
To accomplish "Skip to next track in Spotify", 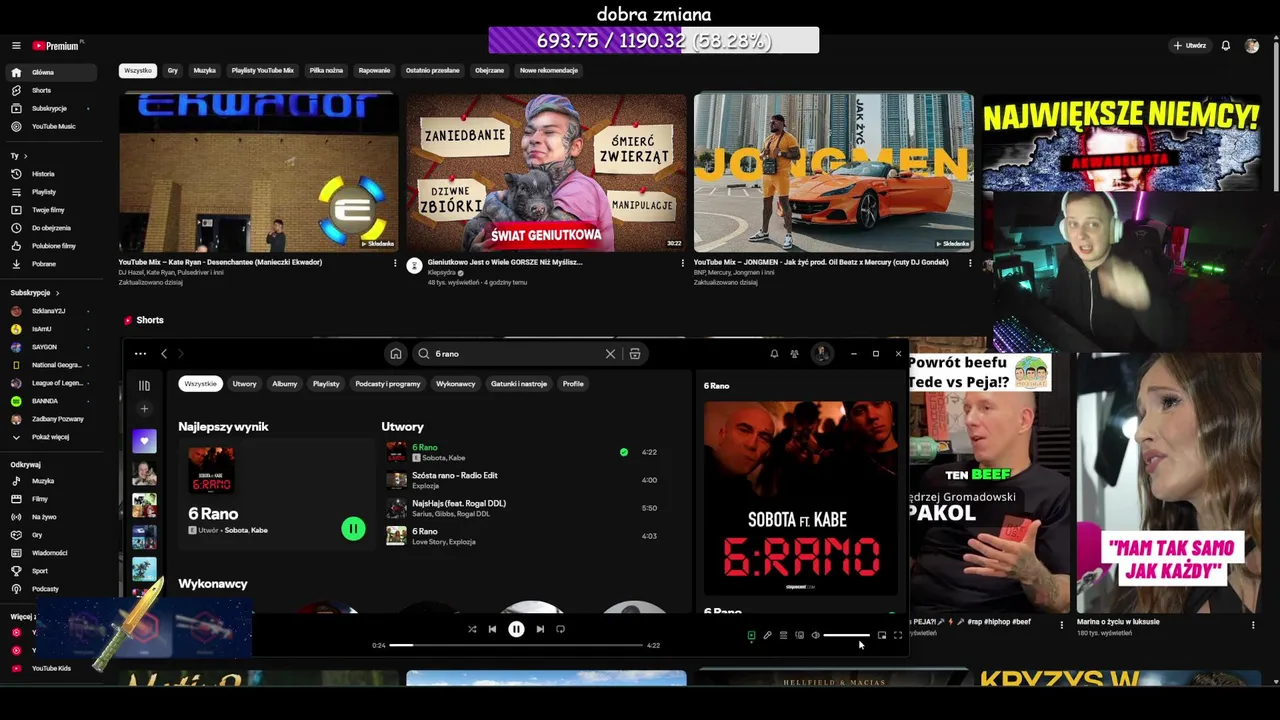I will 540,629.
